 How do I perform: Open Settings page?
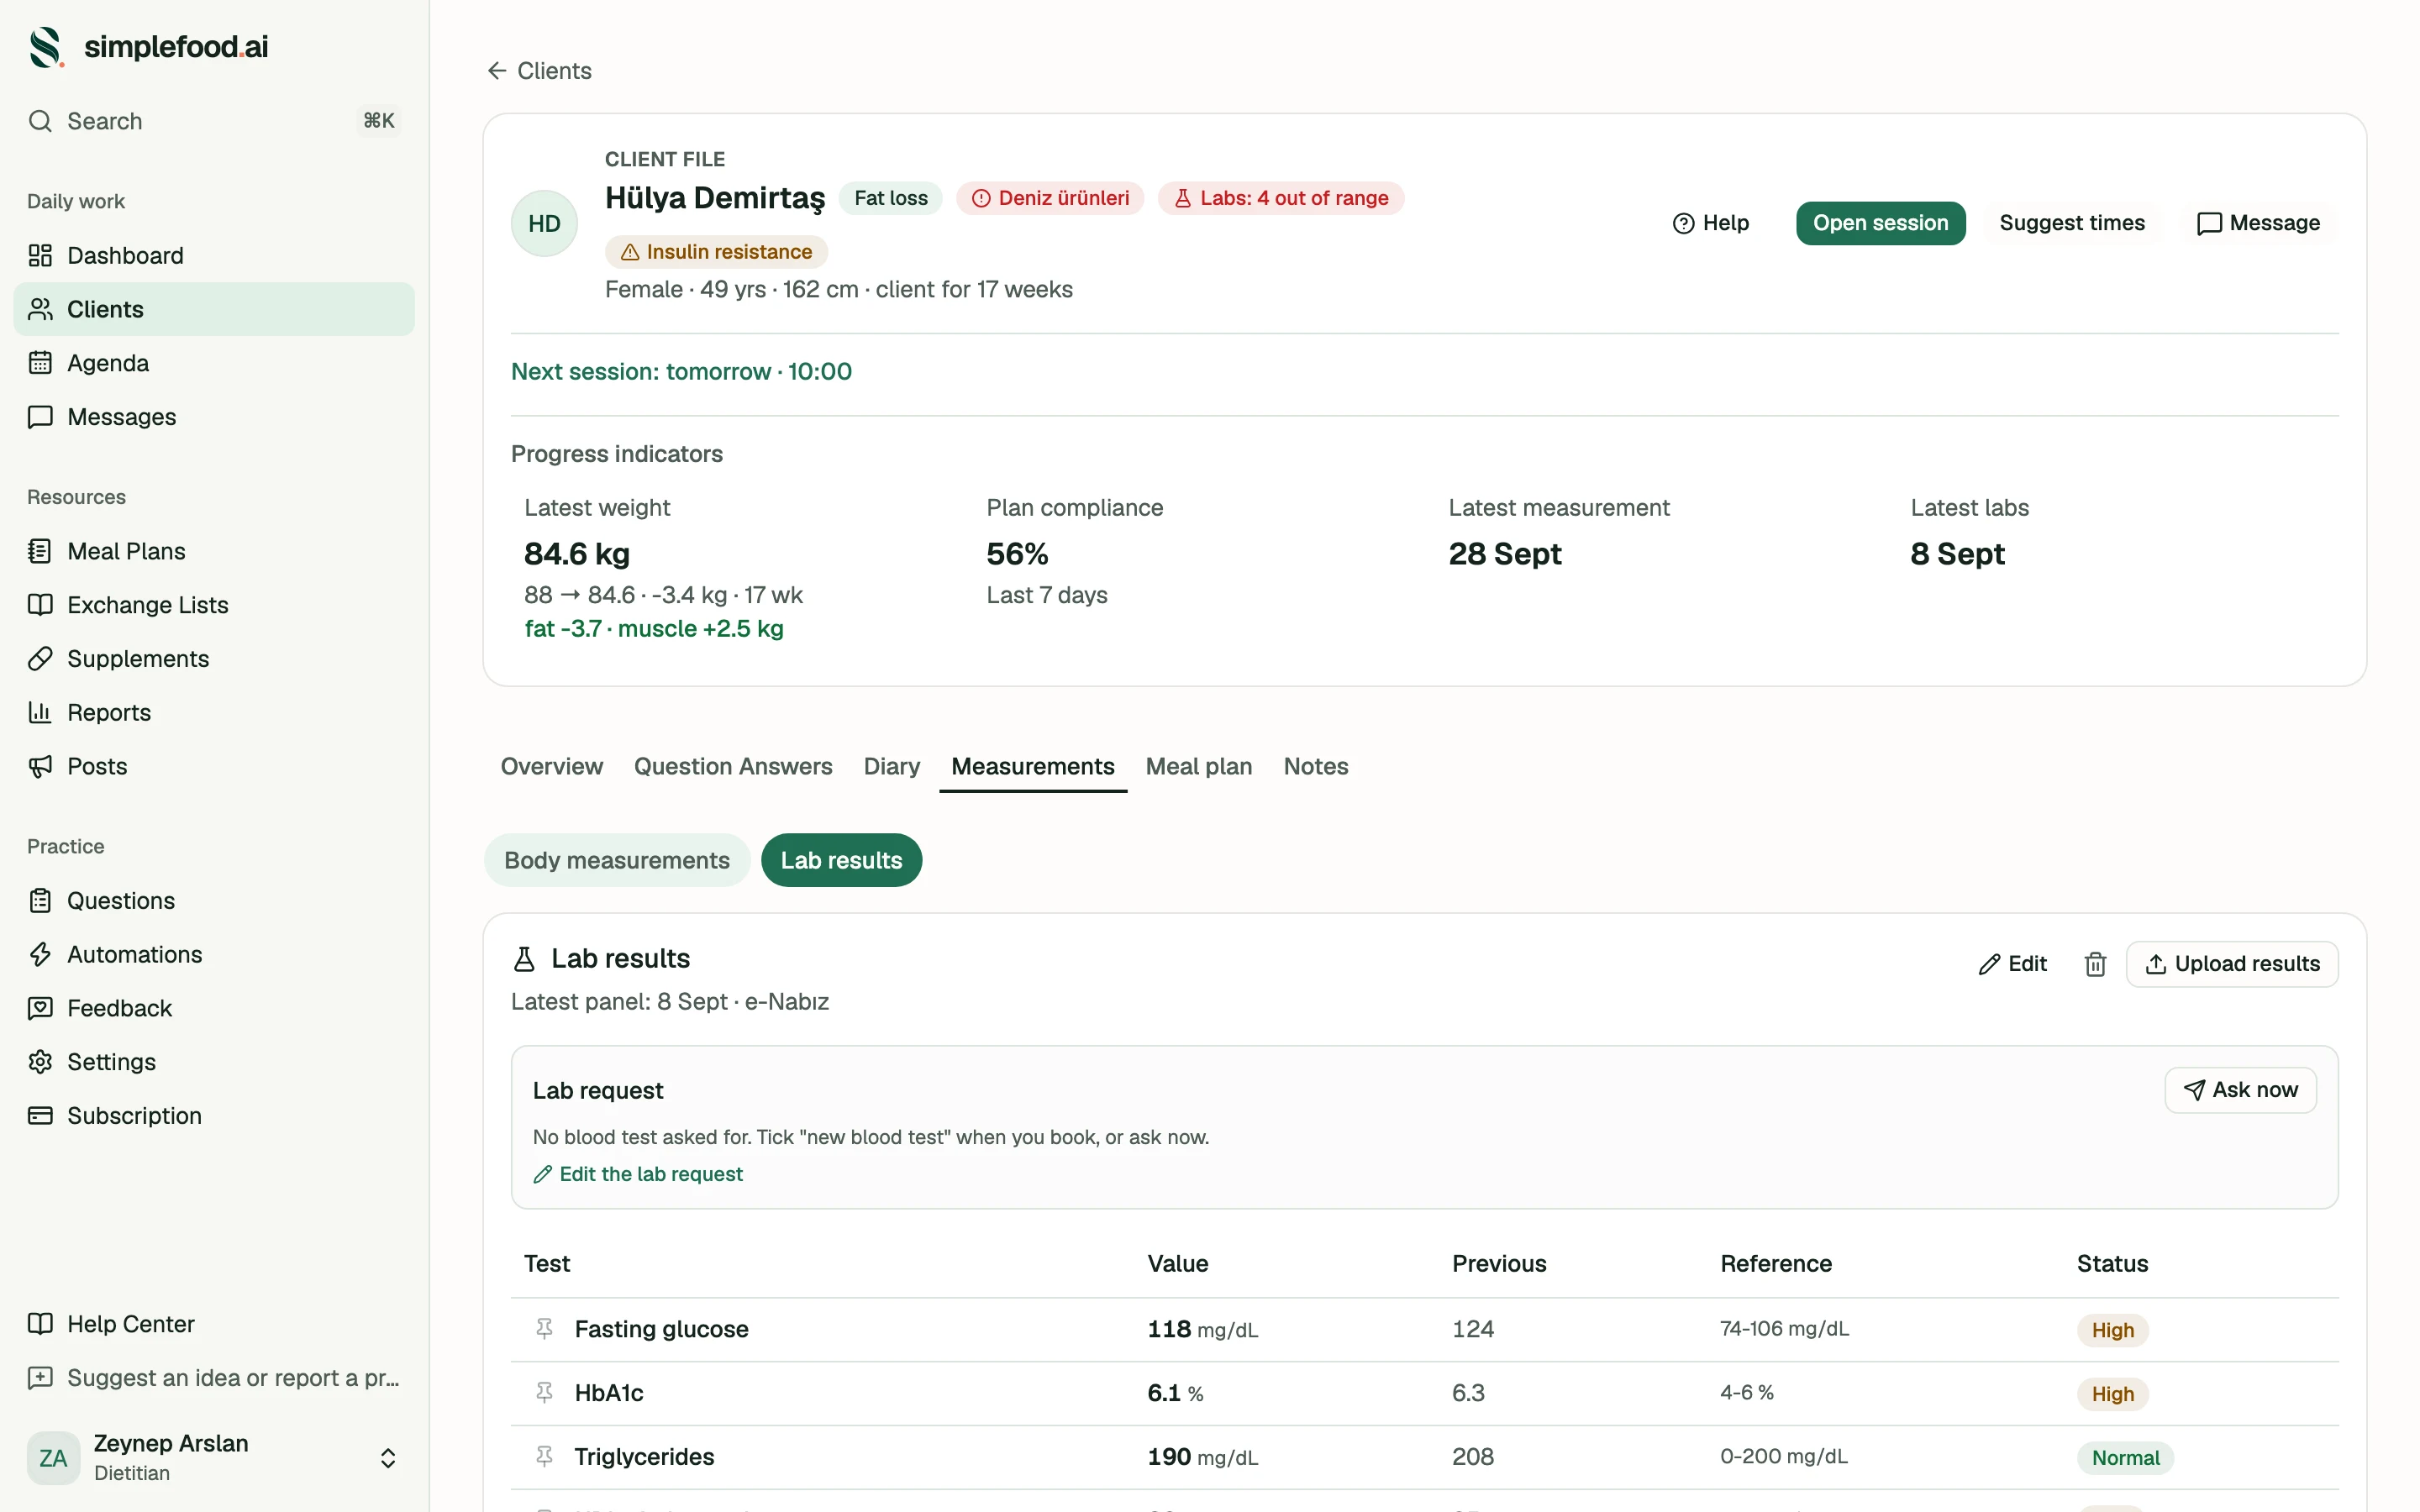click(214, 1063)
